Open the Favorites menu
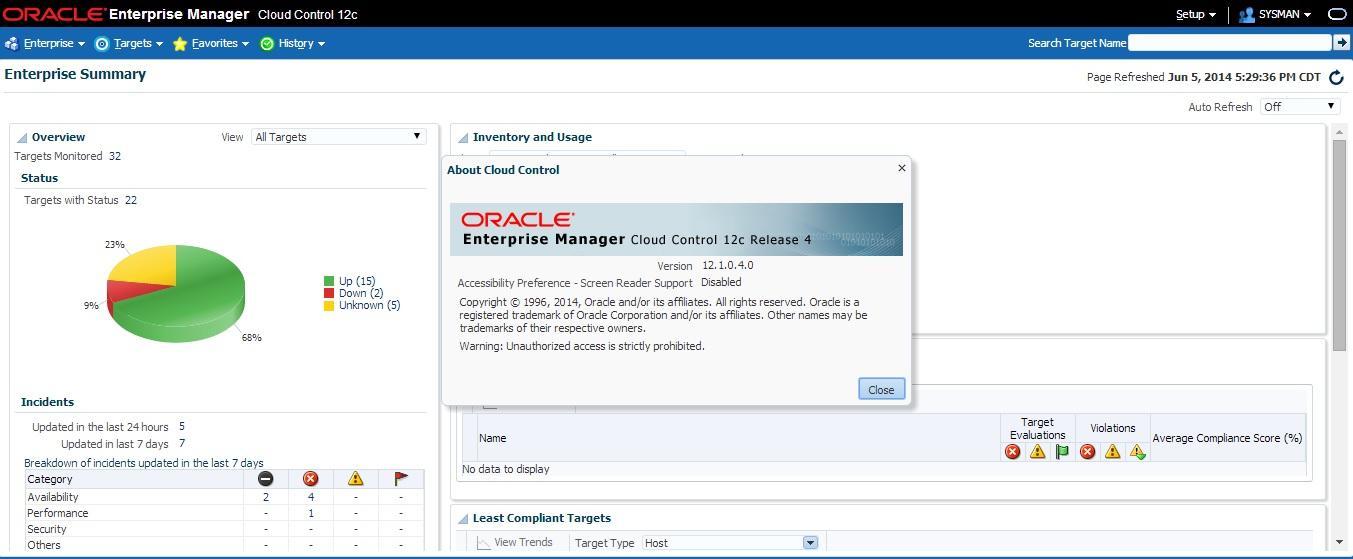The height and width of the screenshot is (559, 1353). coord(220,43)
